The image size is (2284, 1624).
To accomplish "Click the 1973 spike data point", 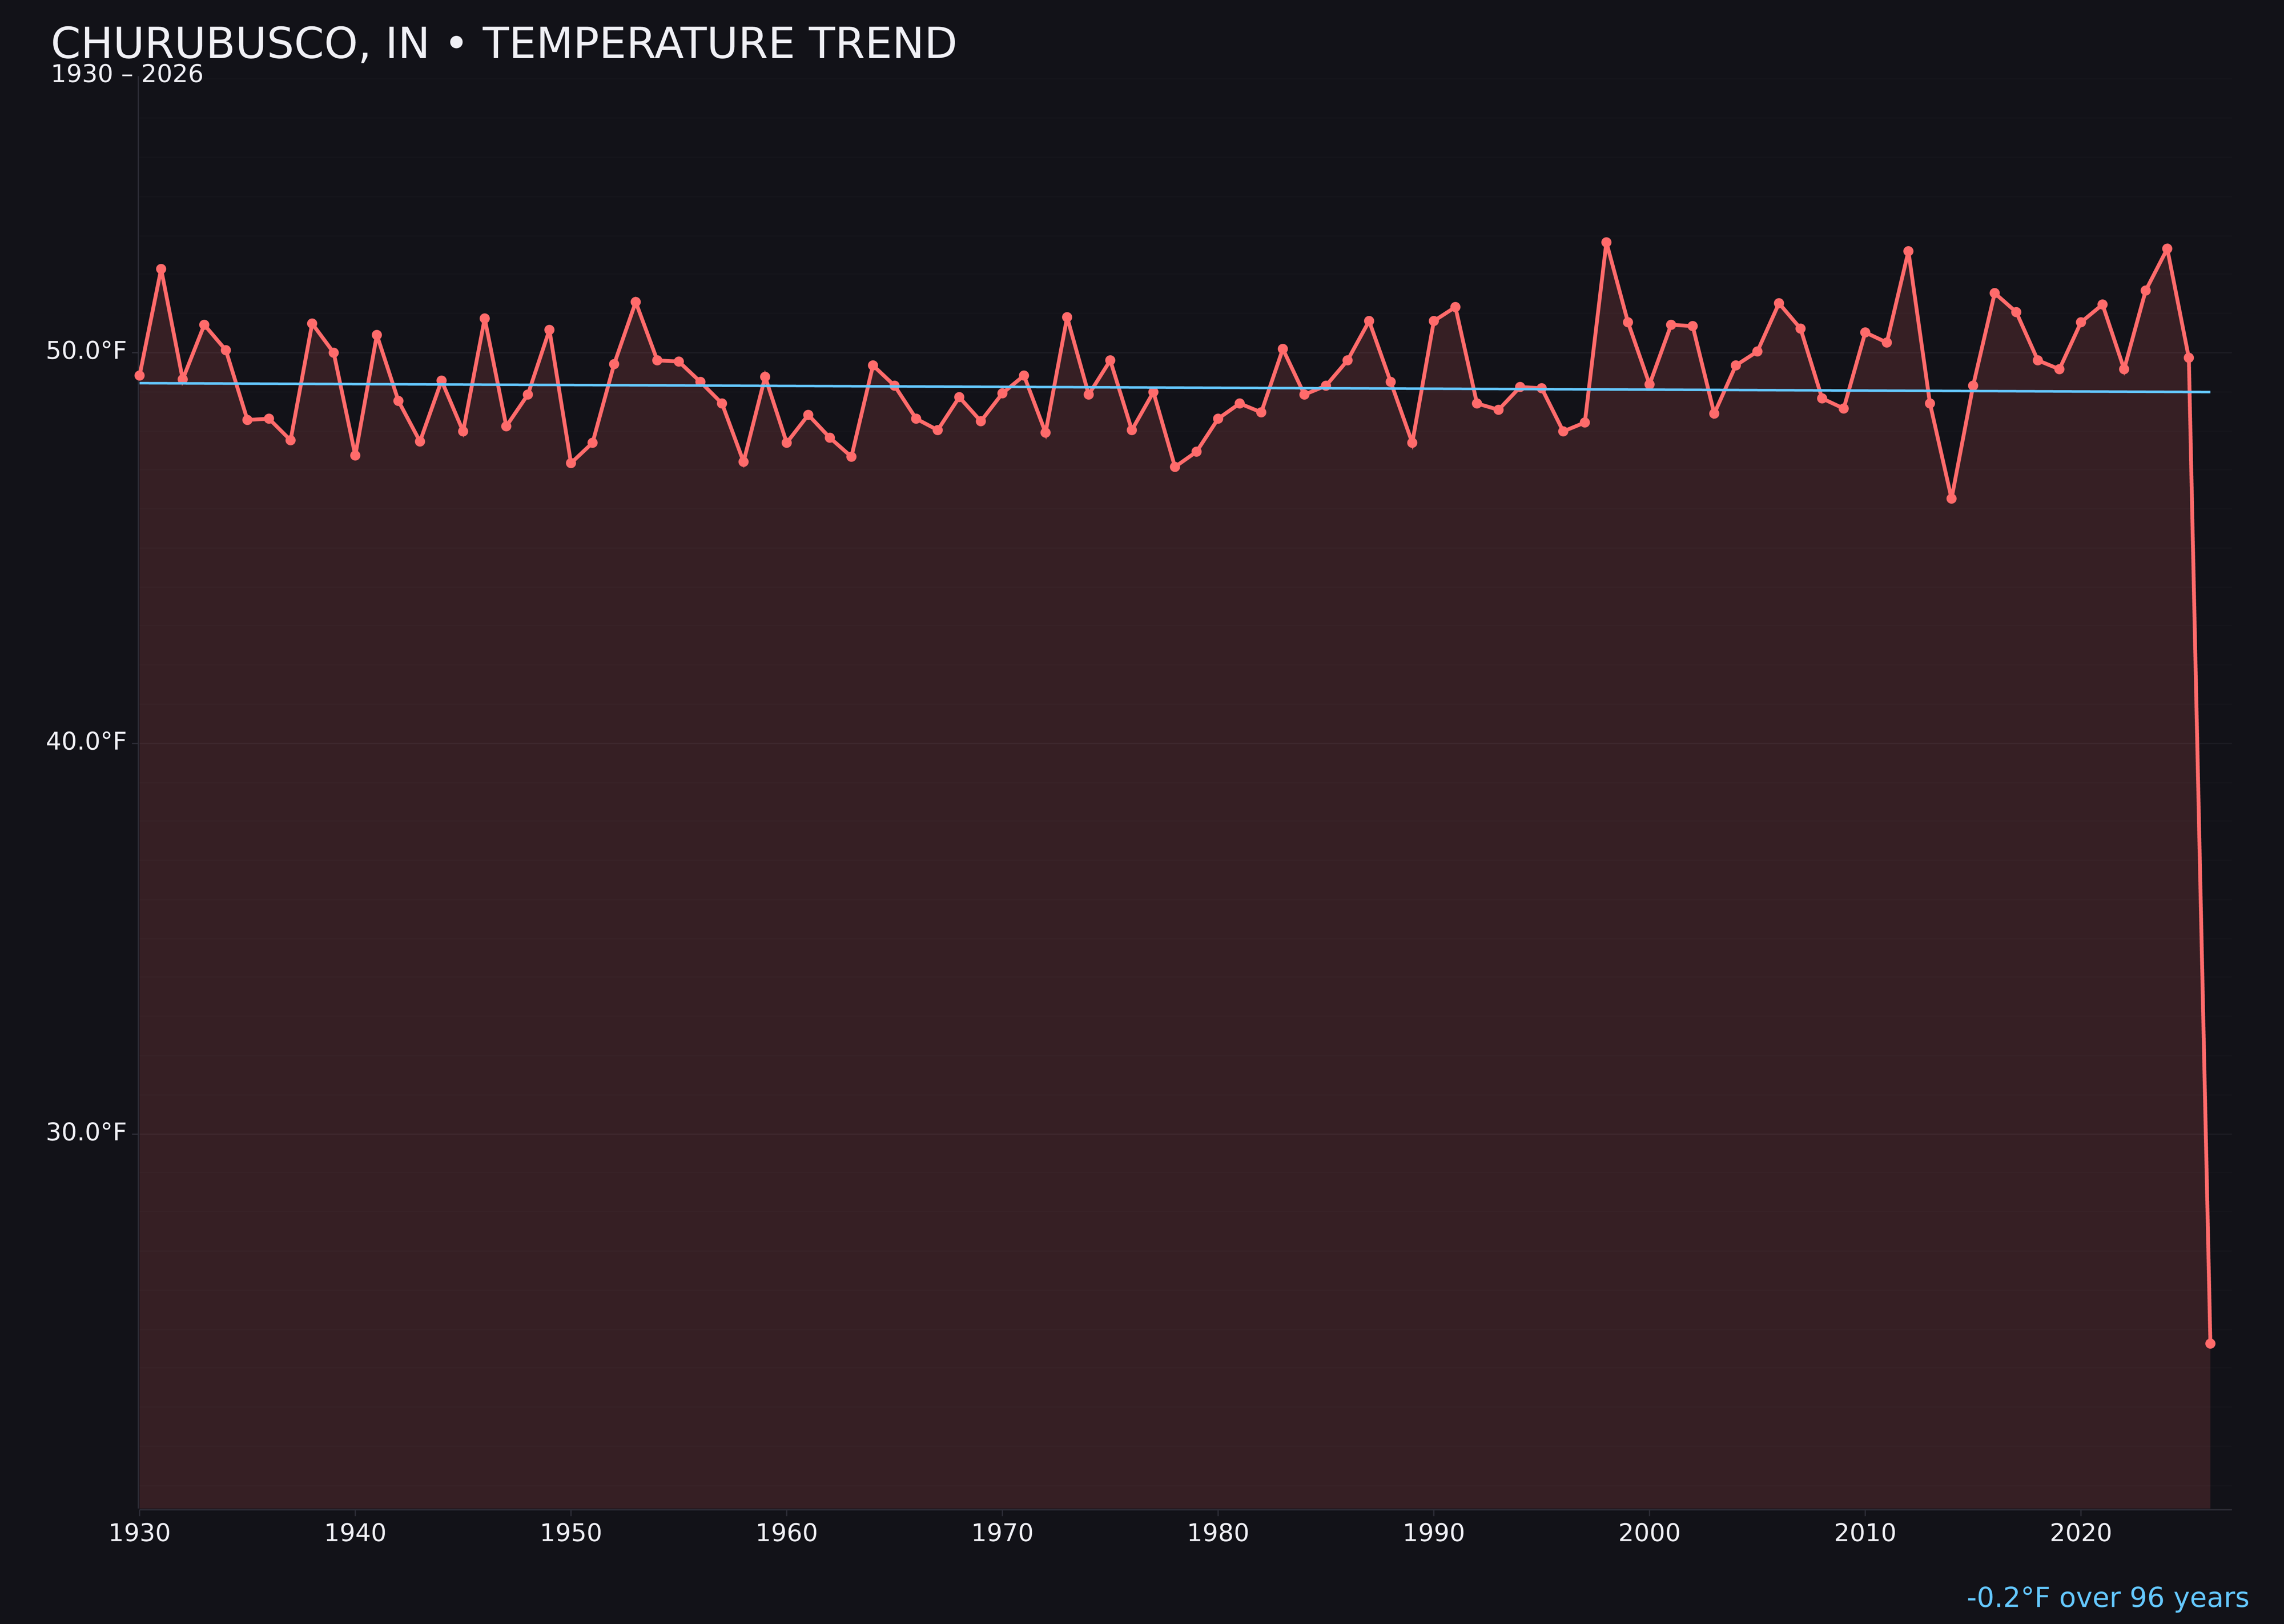I will pos(1066,316).
